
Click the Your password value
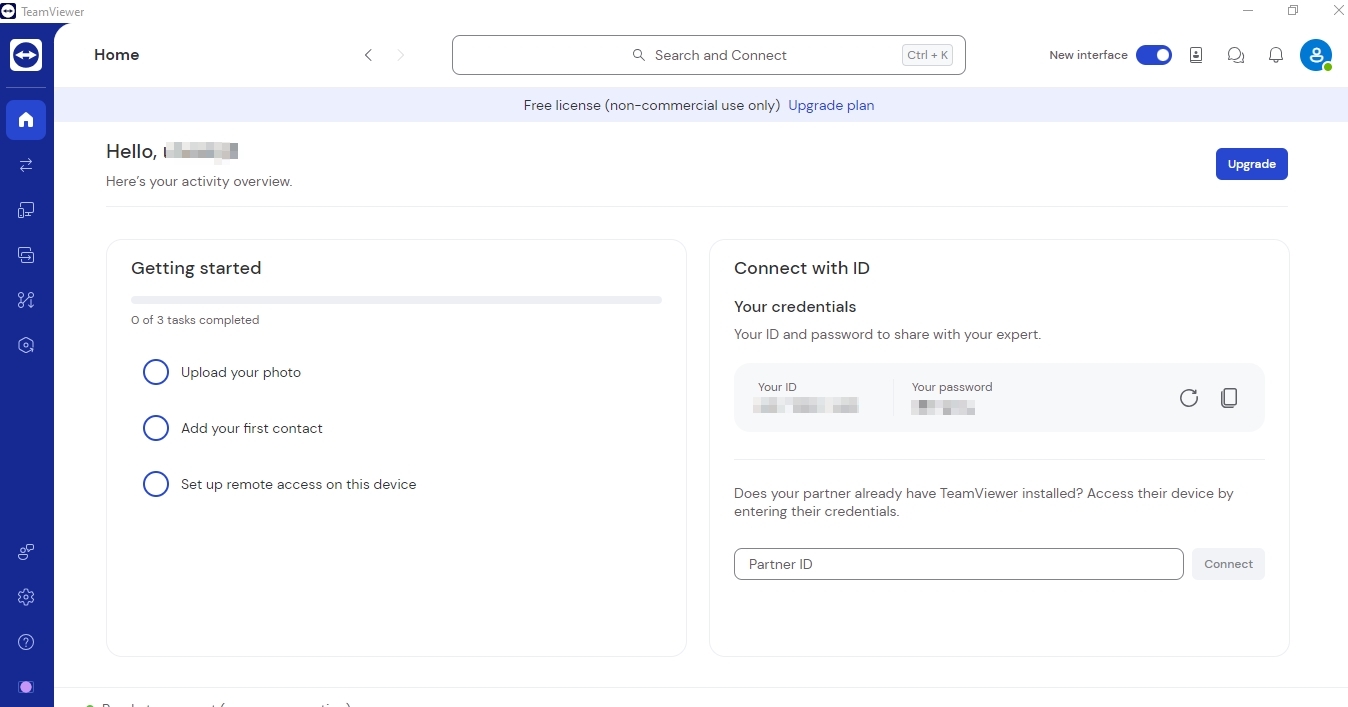click(x=943, y=407)
